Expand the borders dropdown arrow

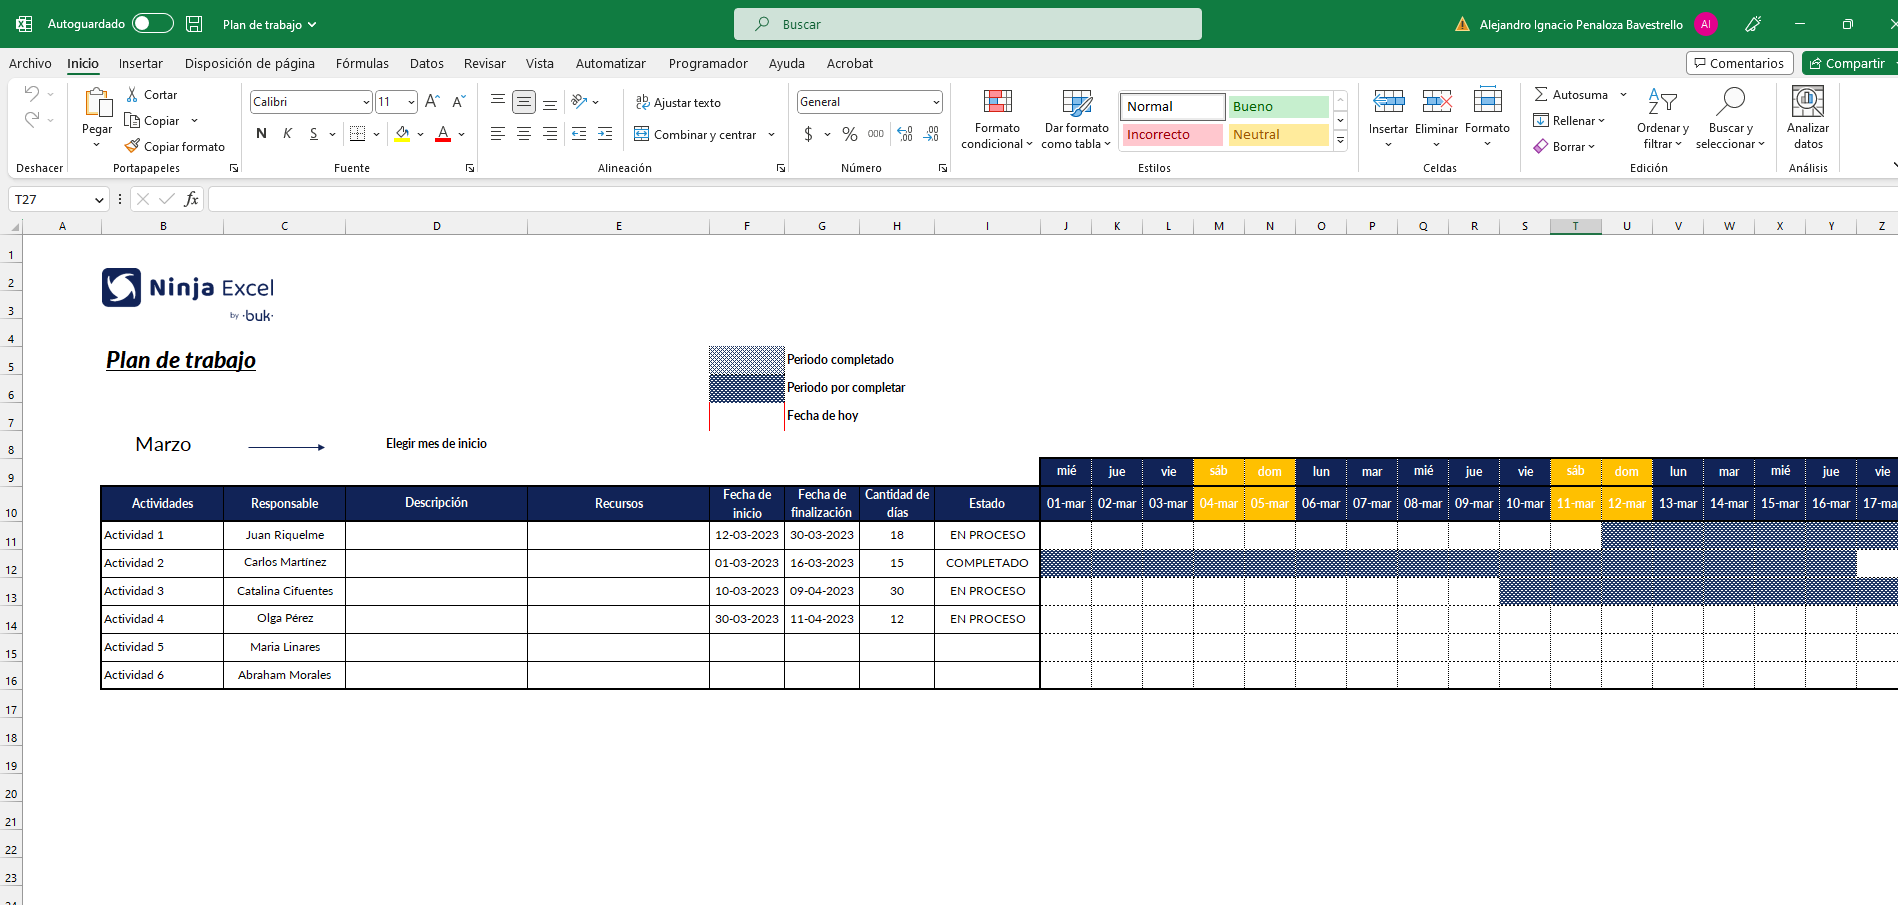pos(376,133)
